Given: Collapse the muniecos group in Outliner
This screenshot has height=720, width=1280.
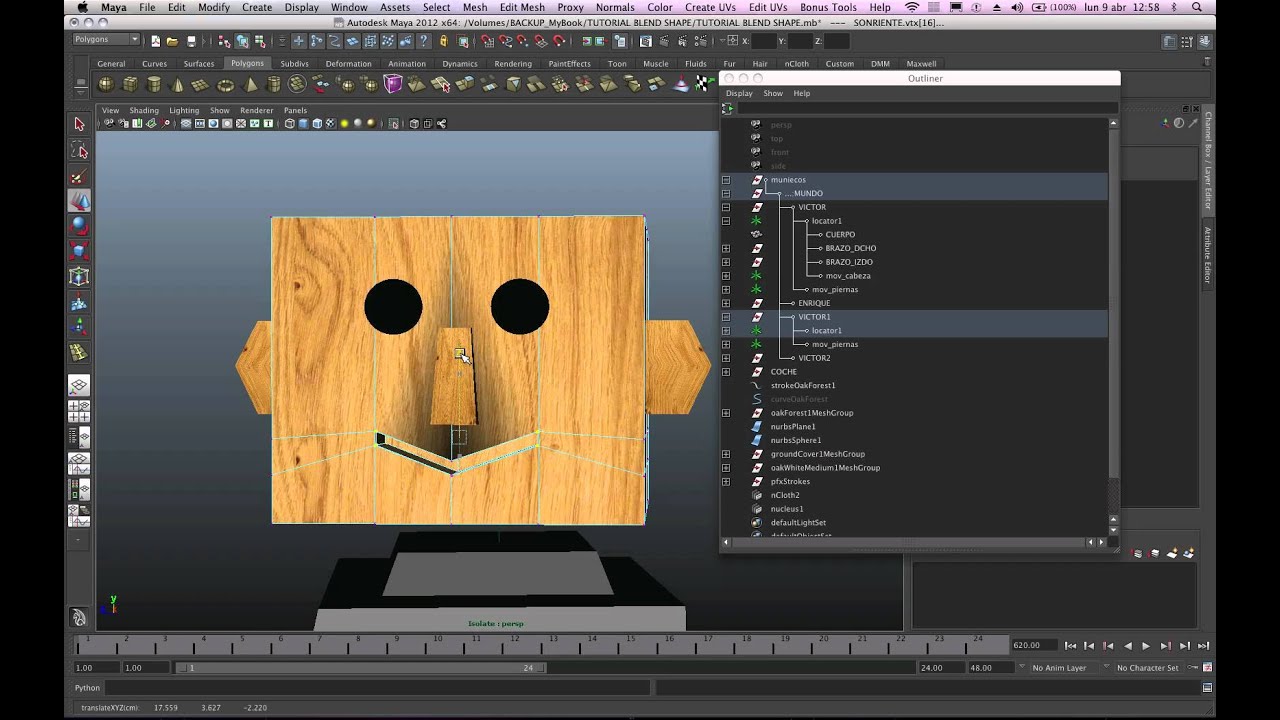Looking at the screenshot, I should (x=726, y=180).
